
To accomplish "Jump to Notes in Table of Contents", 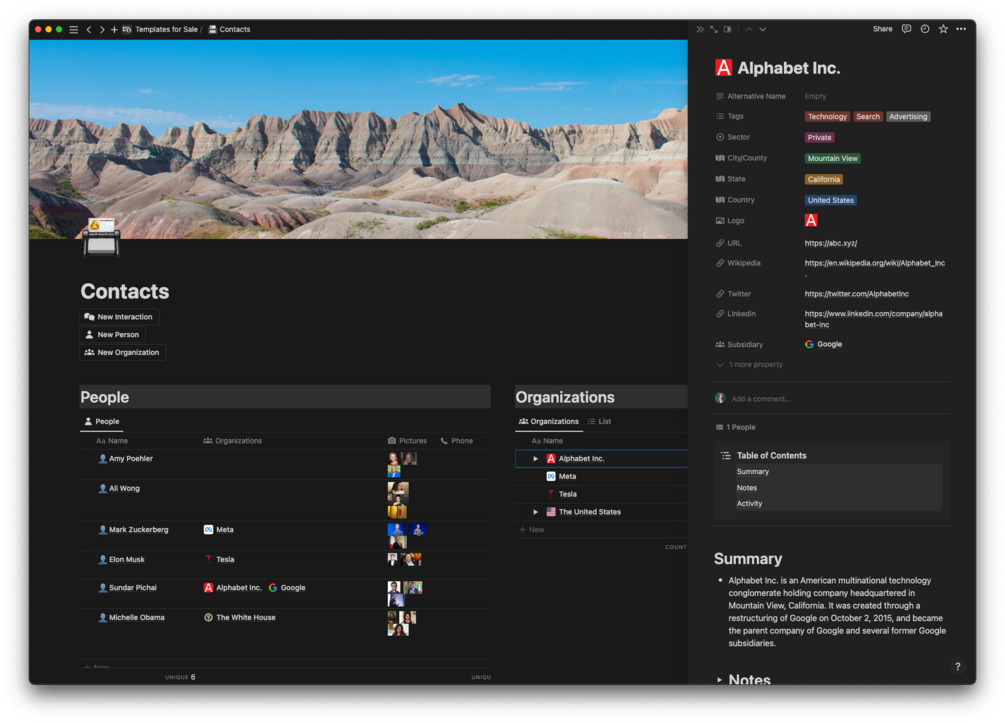I will pos(747,488).
